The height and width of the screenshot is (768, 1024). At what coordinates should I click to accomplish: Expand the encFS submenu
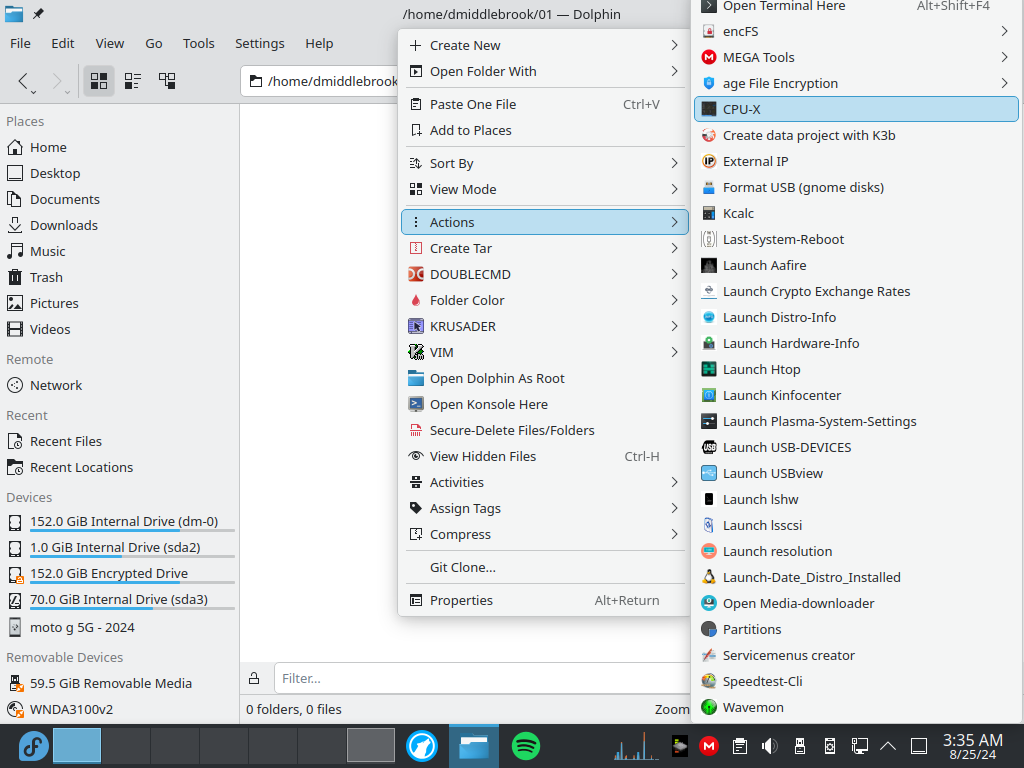click(x=856, y=31)
